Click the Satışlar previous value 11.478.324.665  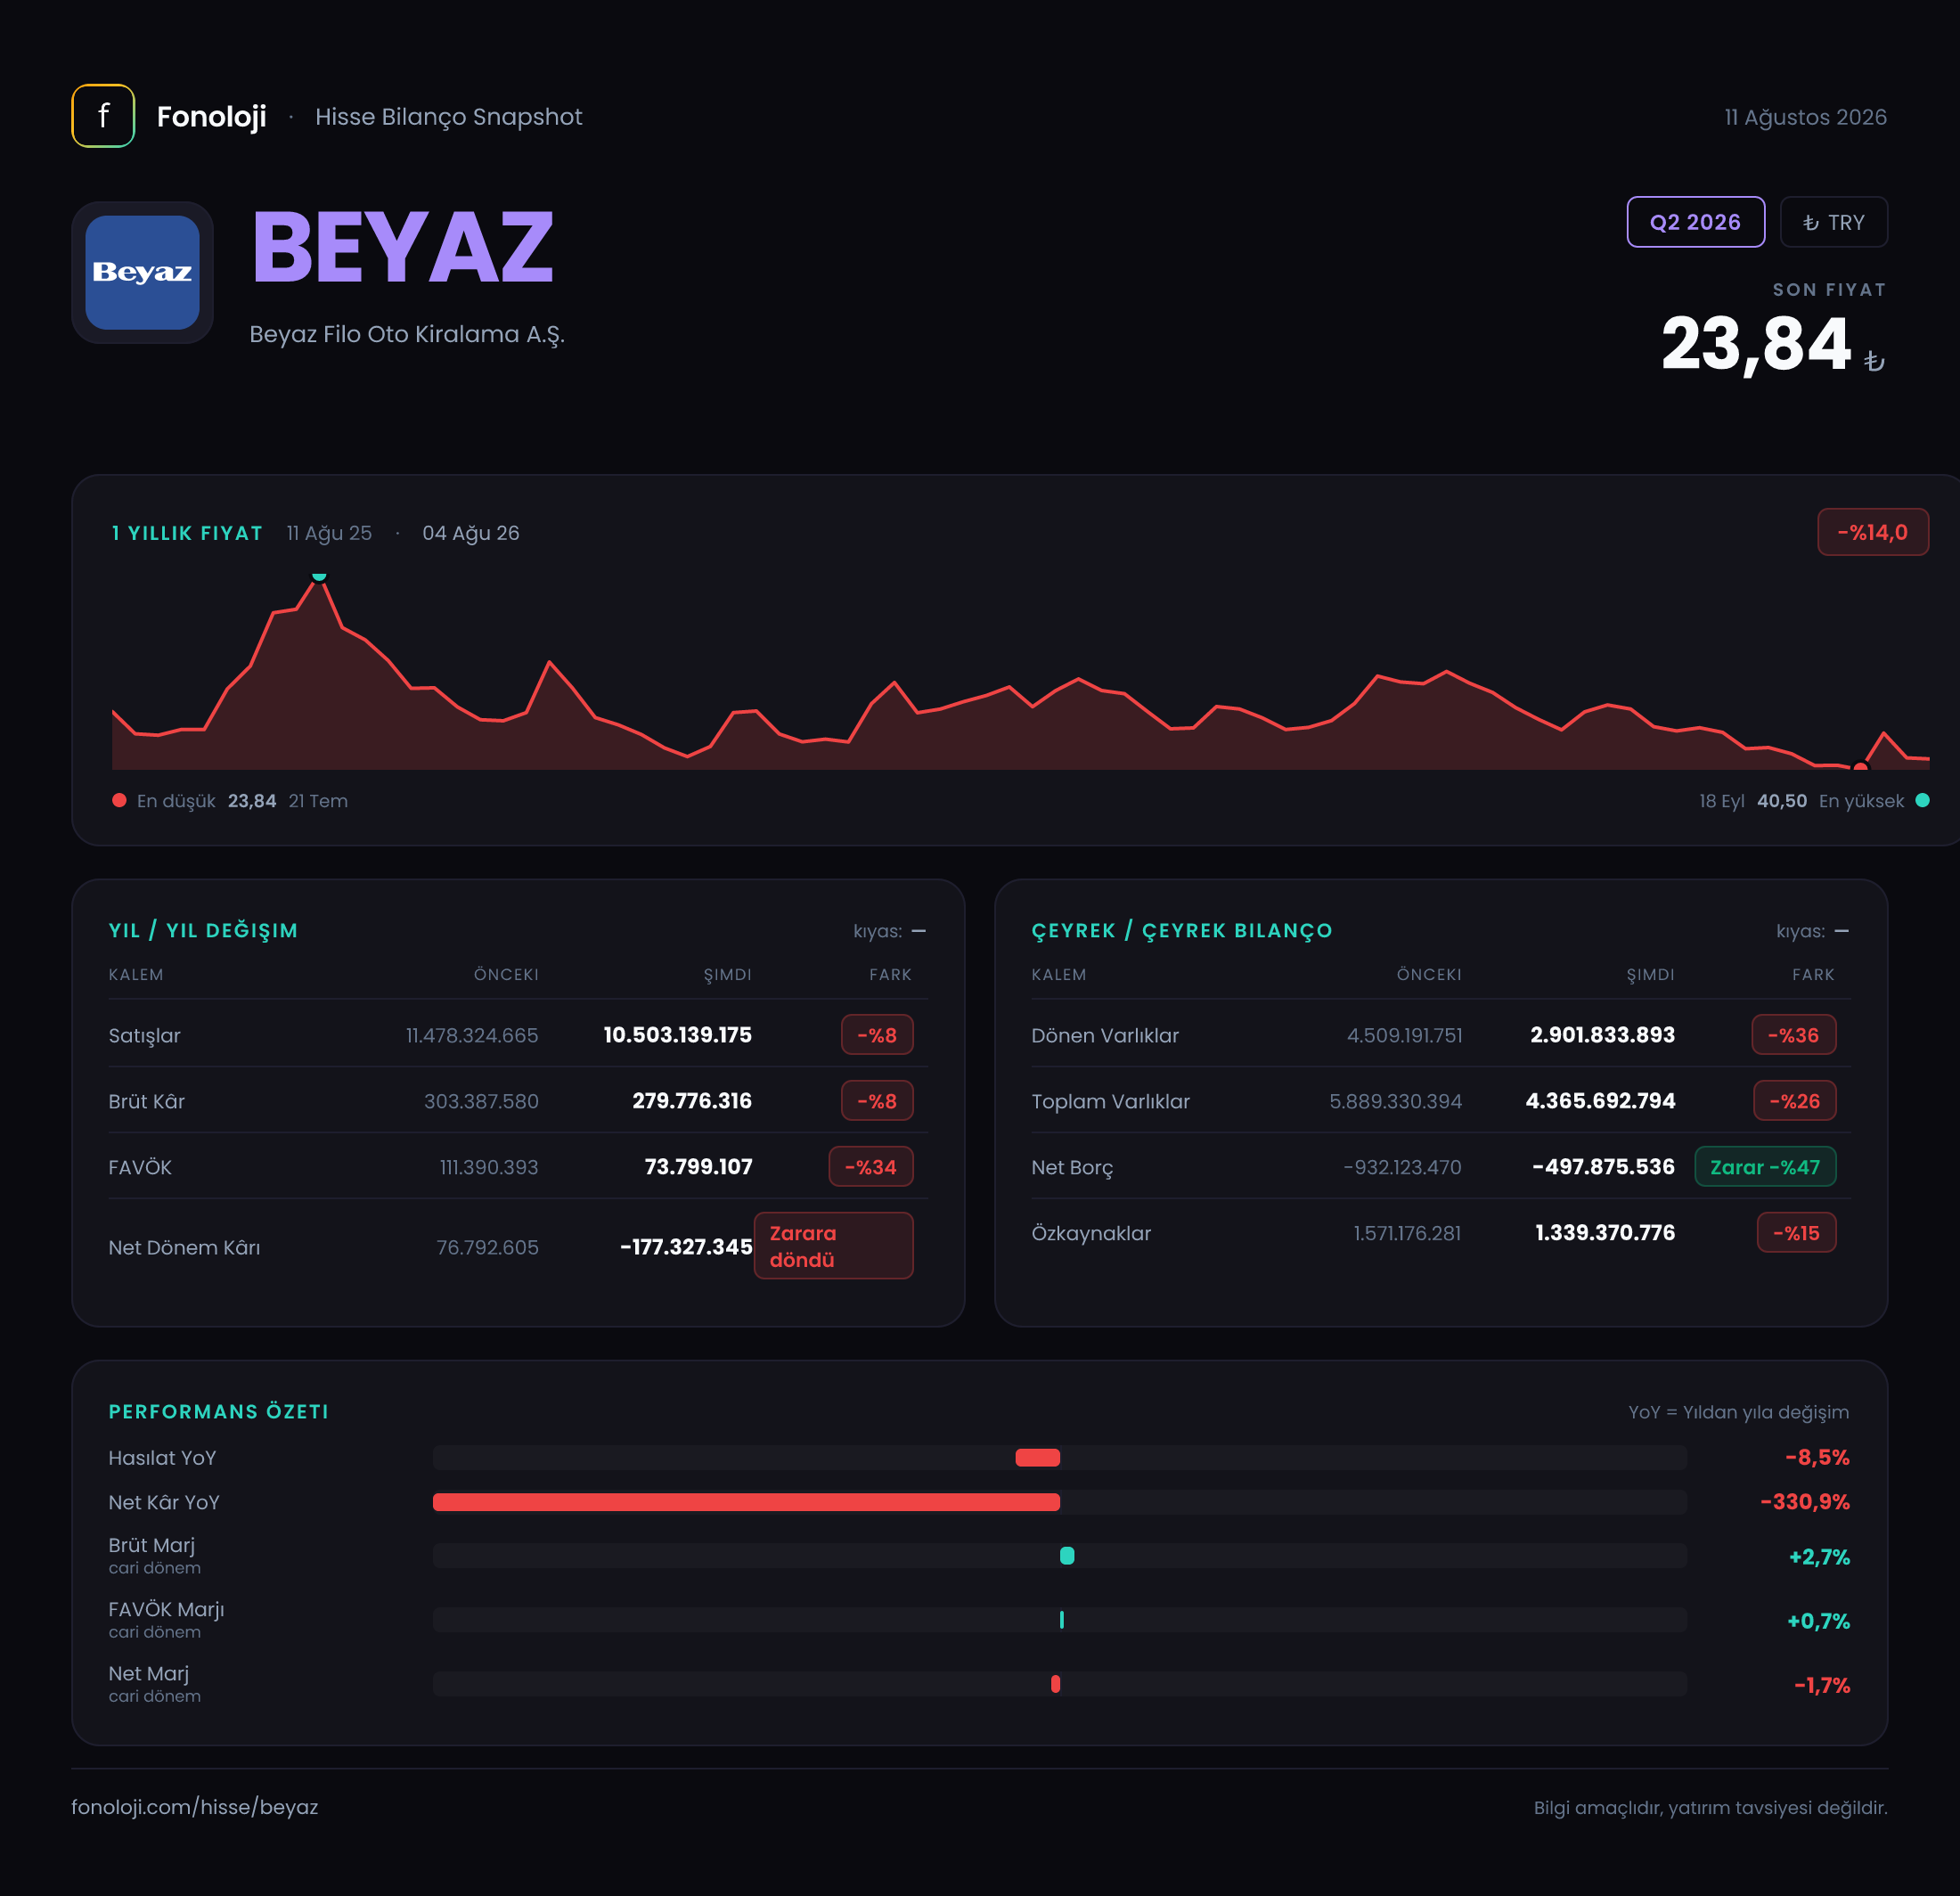(472, 1035)
